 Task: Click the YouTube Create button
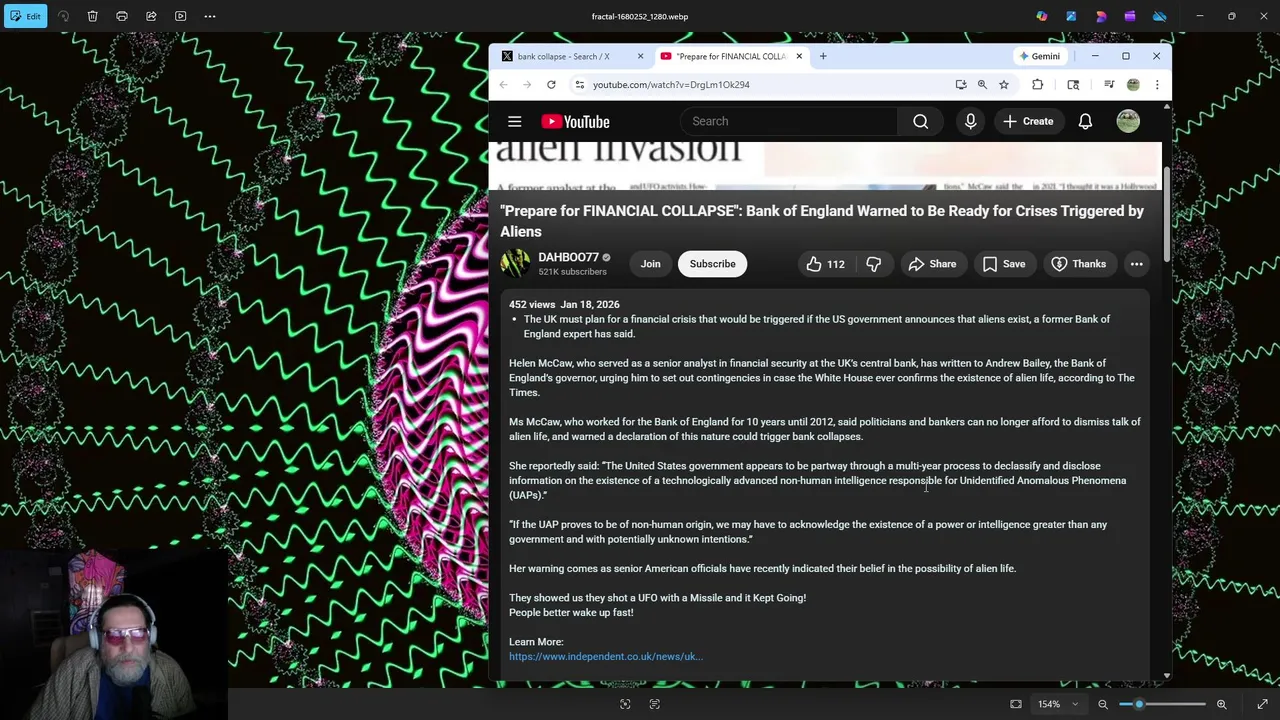pyautogui.click(x=1028, y=121)
